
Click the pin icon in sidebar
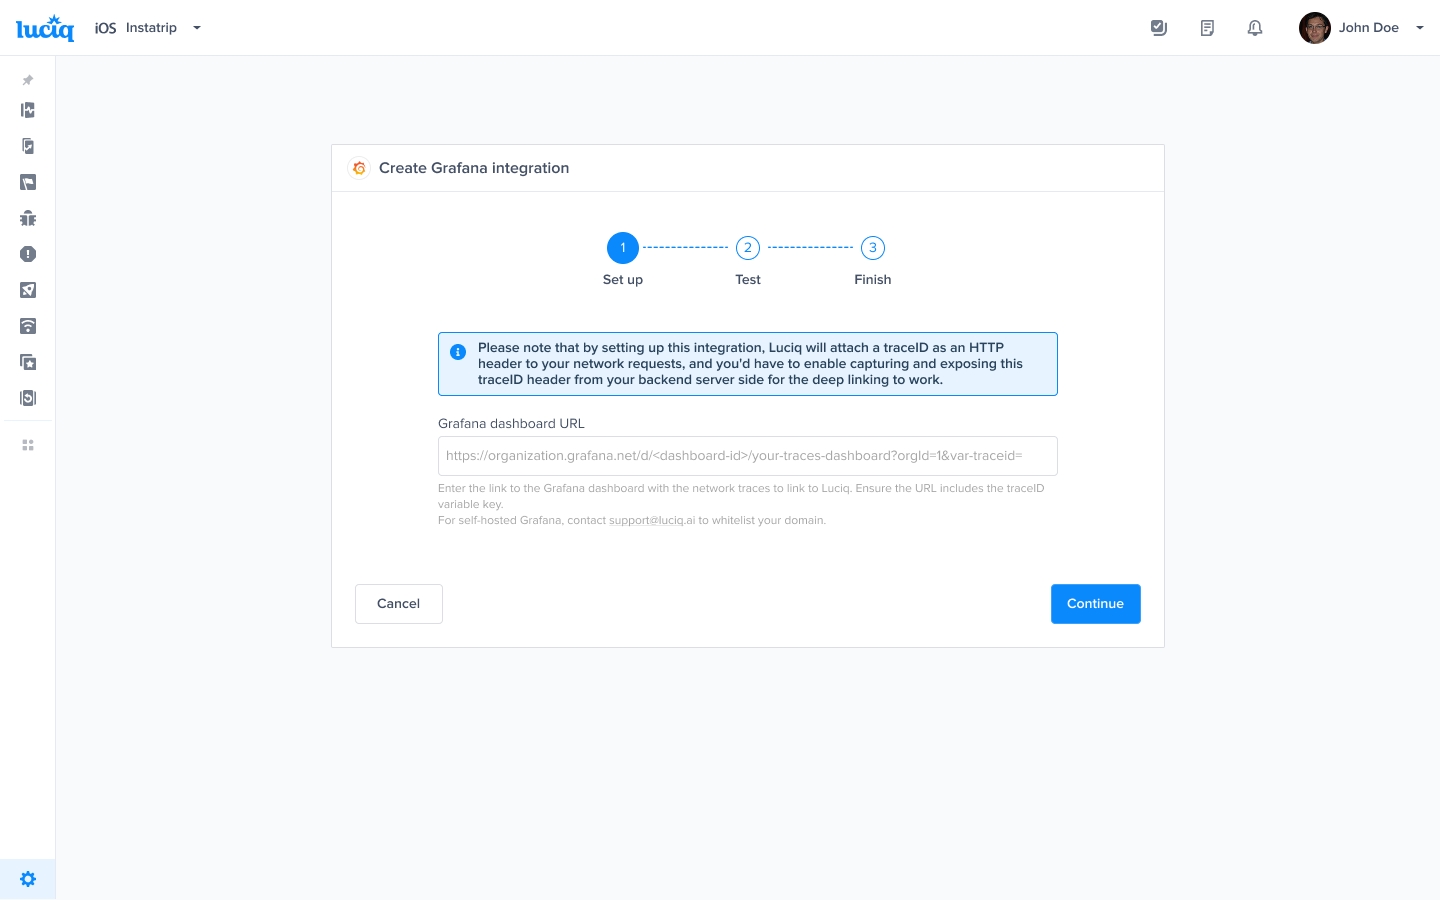tap(28, 80)
